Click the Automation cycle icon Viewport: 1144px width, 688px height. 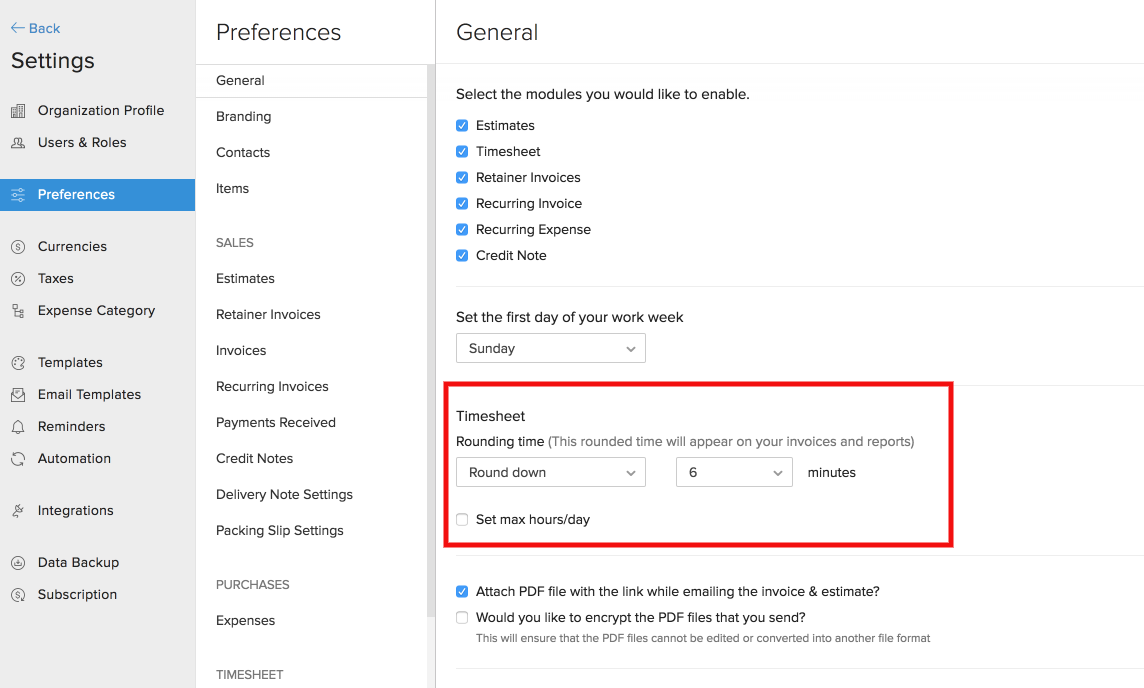click(18, 459)
